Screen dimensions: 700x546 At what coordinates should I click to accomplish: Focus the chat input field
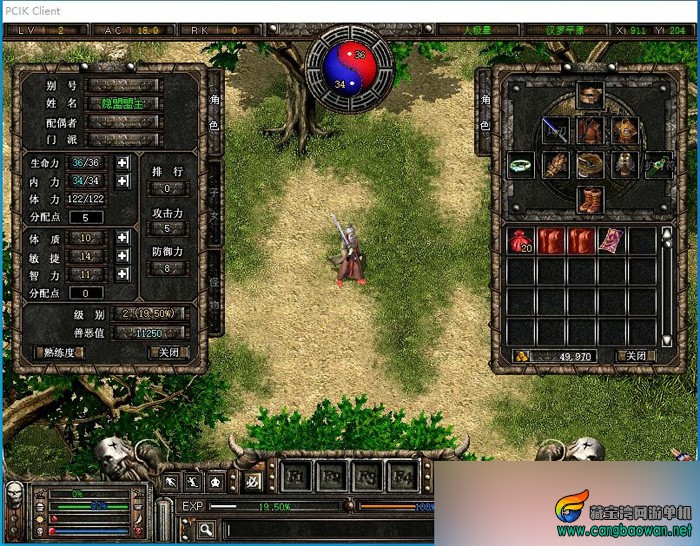330,530
